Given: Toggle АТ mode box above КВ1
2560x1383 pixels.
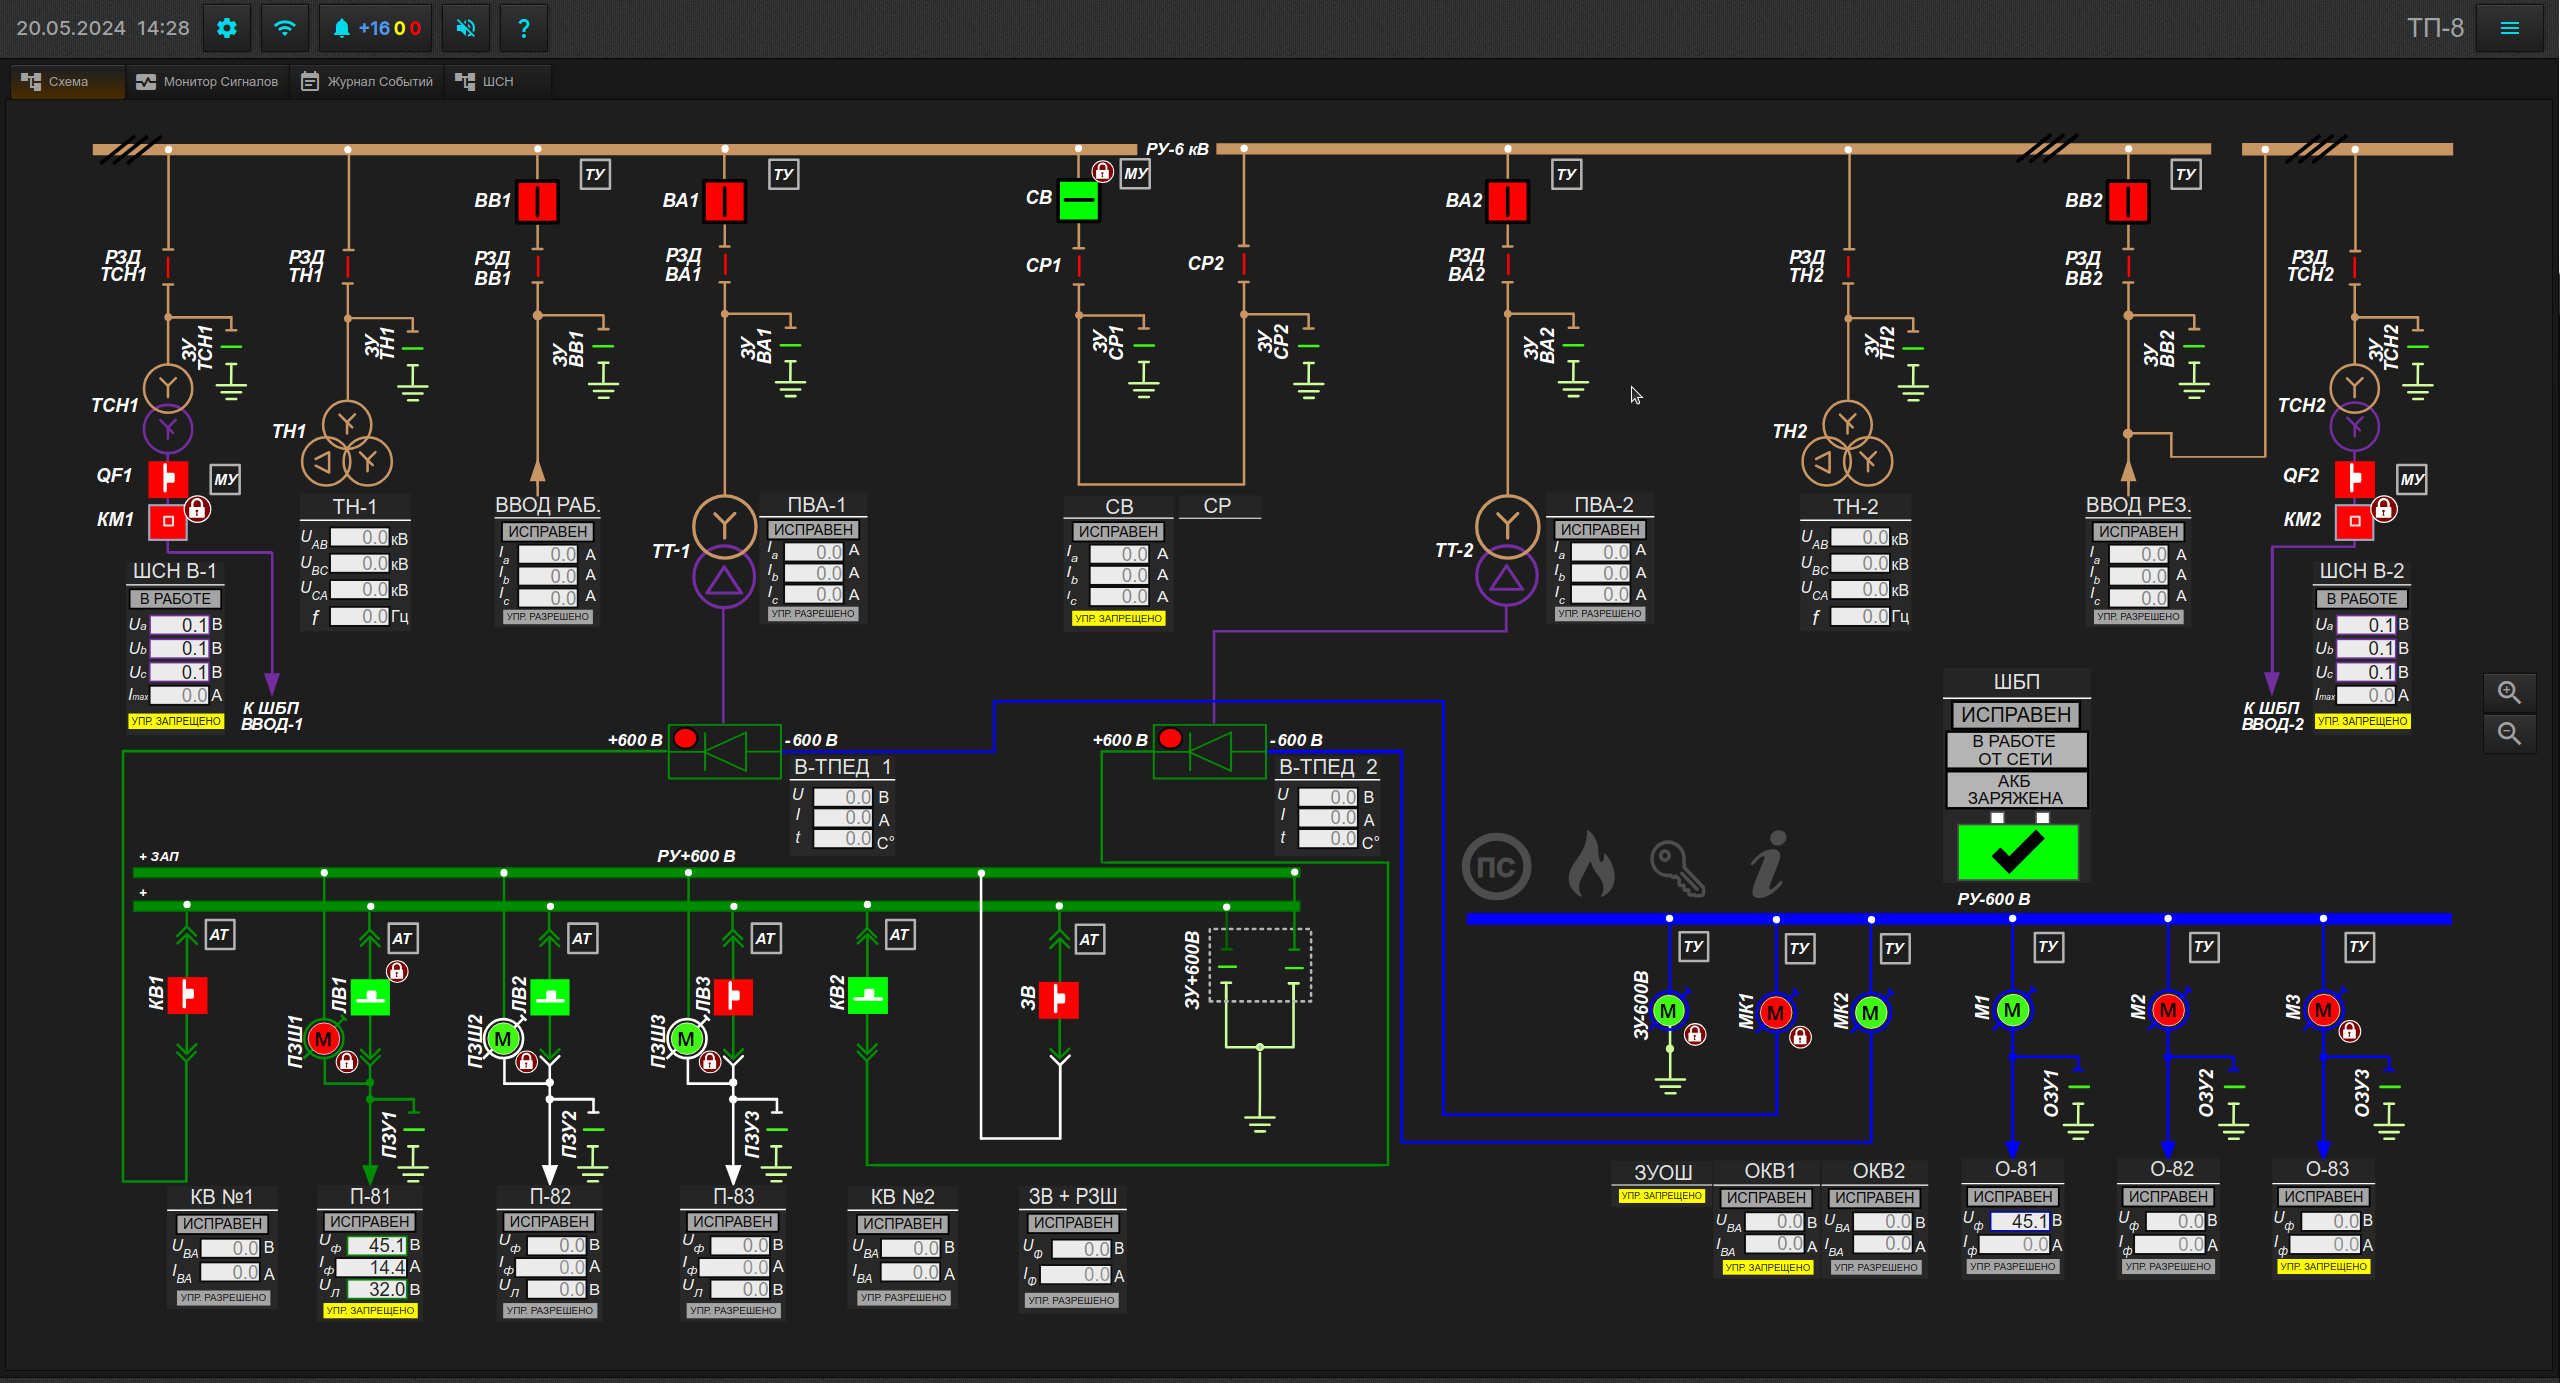Looking at the screenshot, I should click(x=219, y=935).
